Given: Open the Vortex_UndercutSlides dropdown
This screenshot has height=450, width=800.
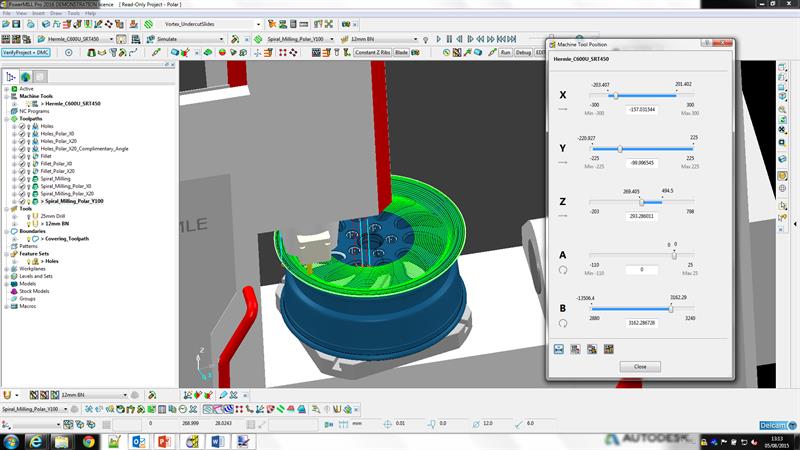Looking at the screenshot, I should coord(258,24).
